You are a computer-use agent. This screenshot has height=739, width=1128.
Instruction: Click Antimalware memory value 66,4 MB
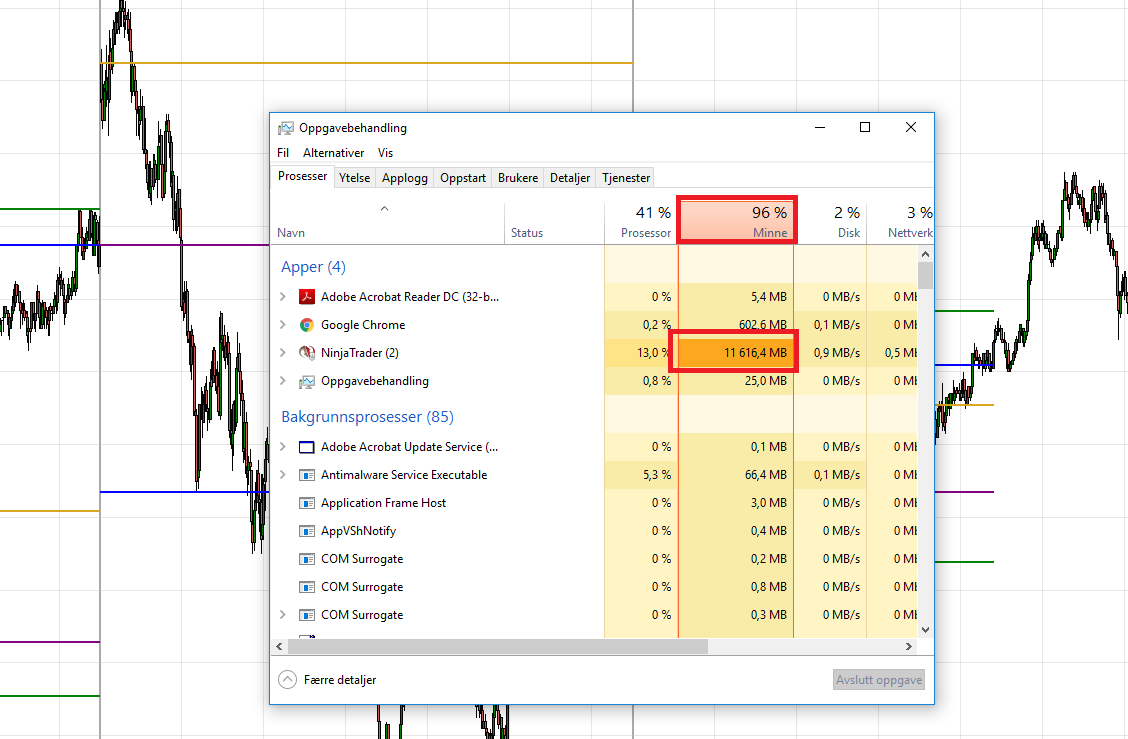[x=765, y=475]
